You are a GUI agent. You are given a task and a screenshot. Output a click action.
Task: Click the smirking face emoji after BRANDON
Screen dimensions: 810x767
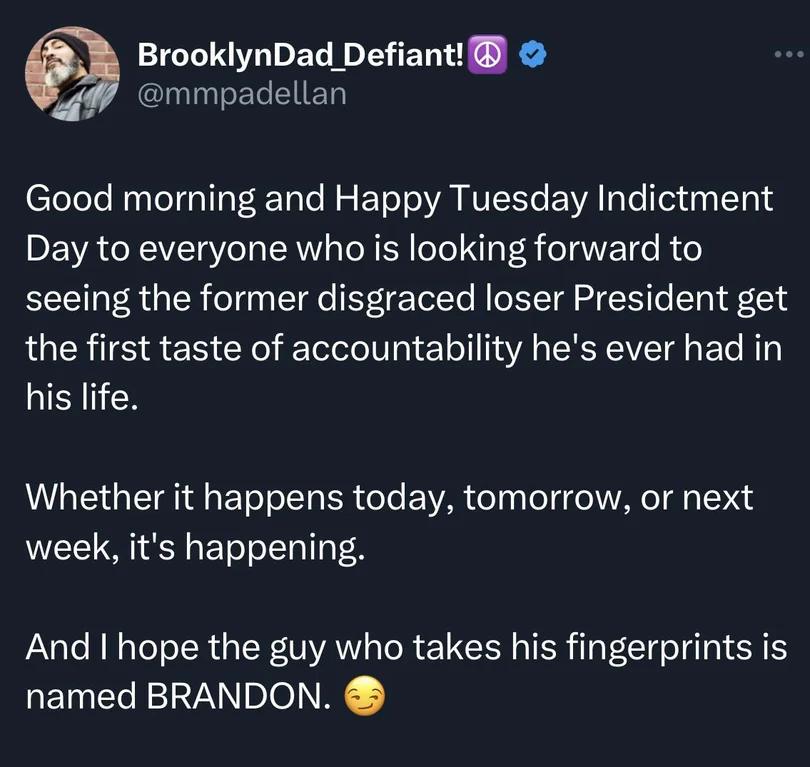click(364, 696)
